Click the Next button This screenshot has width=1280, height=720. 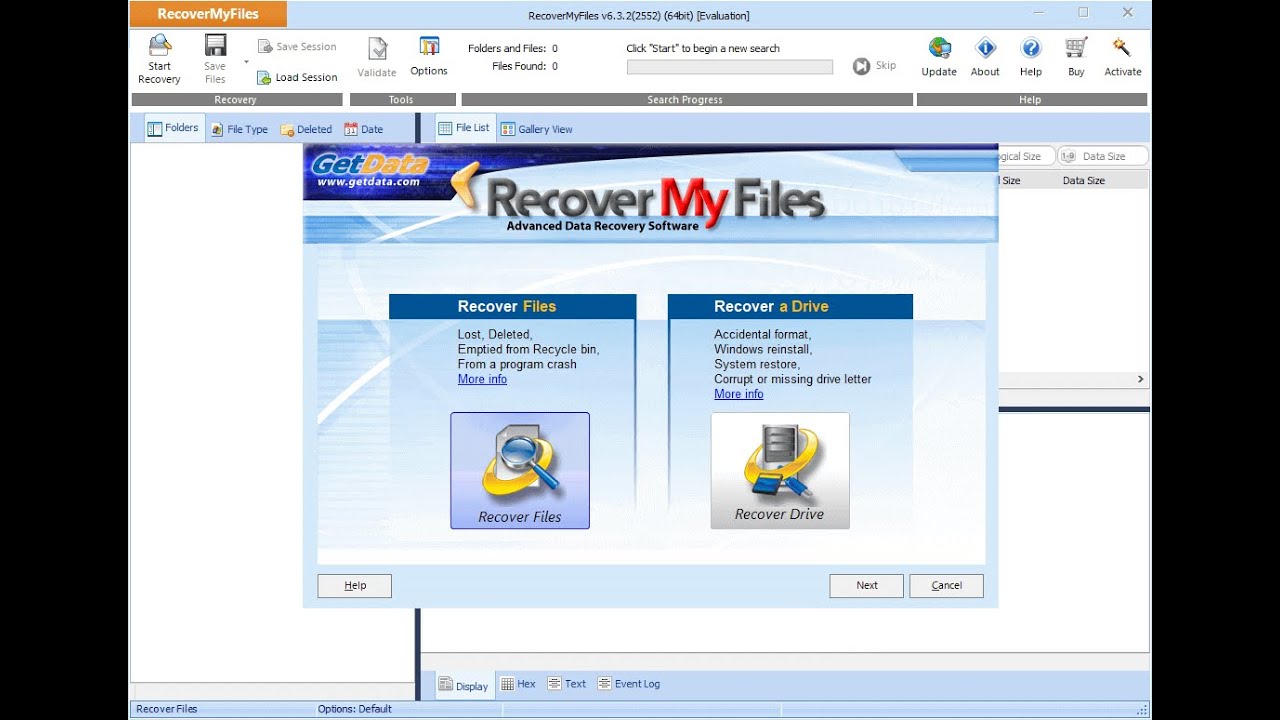tap(867, 586)
